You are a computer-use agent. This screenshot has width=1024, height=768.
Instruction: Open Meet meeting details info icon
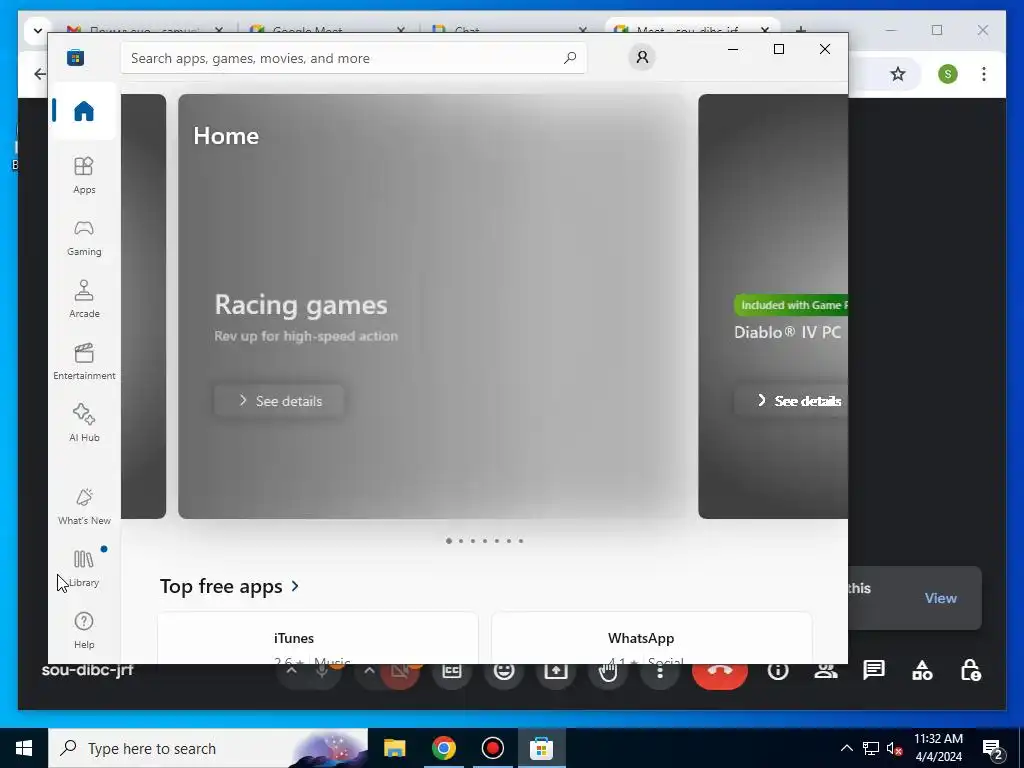pyautogui.click(x=778, y=671)
